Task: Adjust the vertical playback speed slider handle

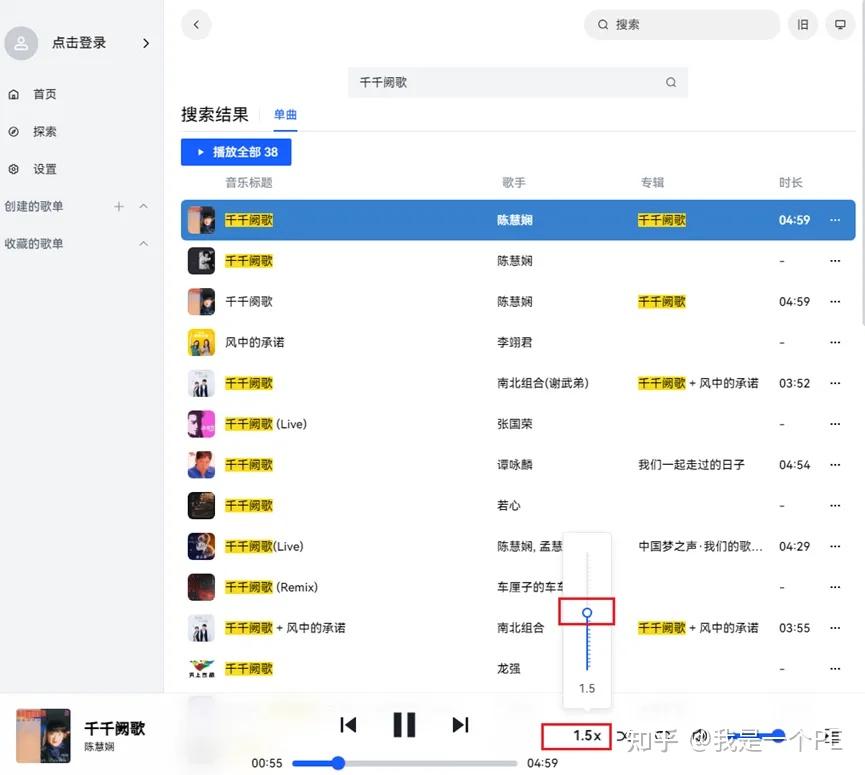Action: point(586,610)
